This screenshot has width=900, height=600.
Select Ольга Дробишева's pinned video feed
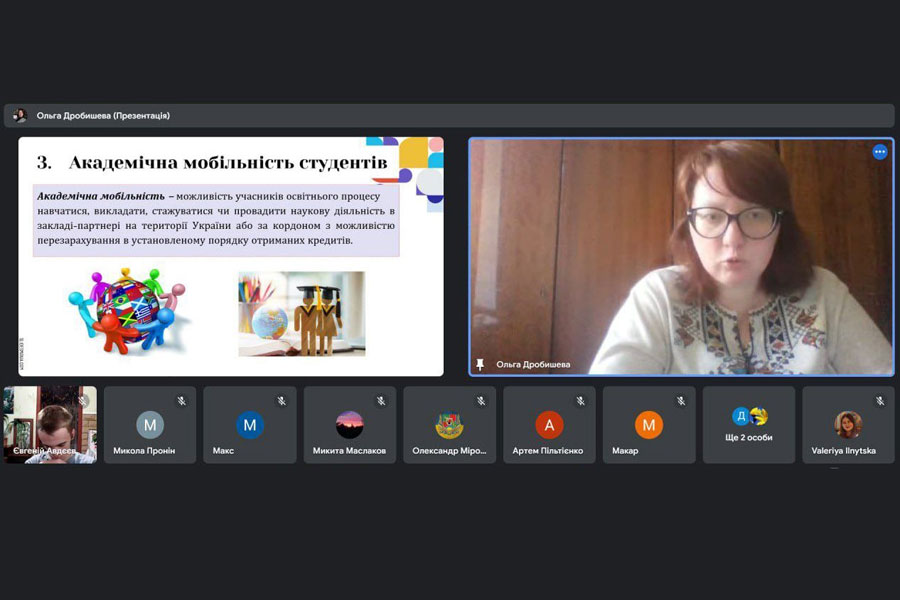(x=681, y=257)
